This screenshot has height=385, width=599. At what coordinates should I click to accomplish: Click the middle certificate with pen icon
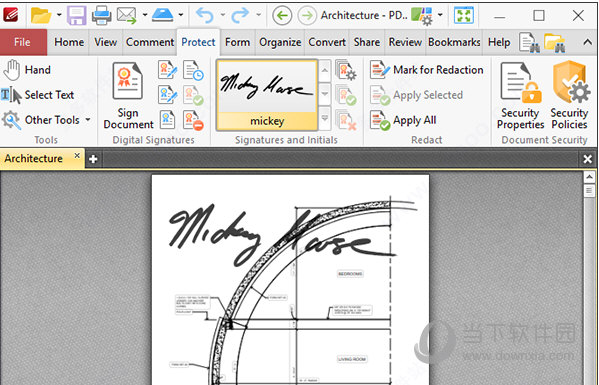167,95
